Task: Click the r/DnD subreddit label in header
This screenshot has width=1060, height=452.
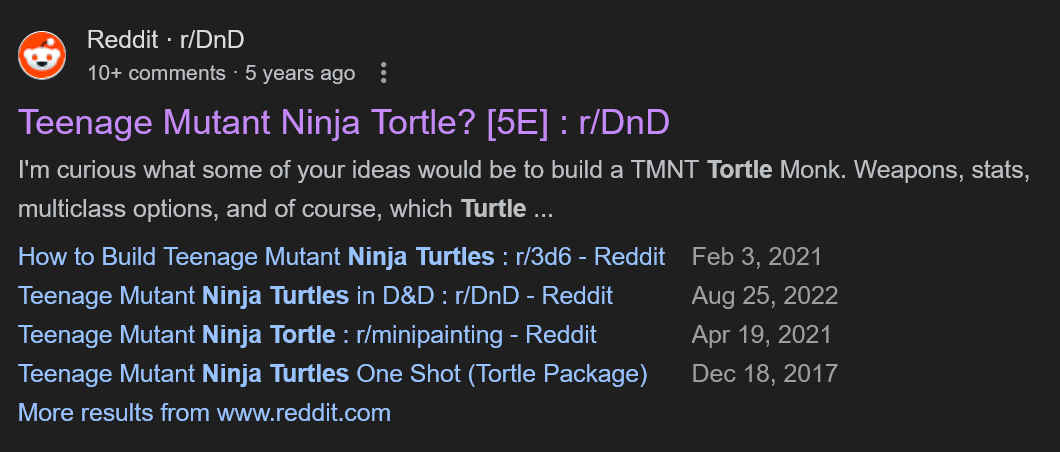Action: 212,40
